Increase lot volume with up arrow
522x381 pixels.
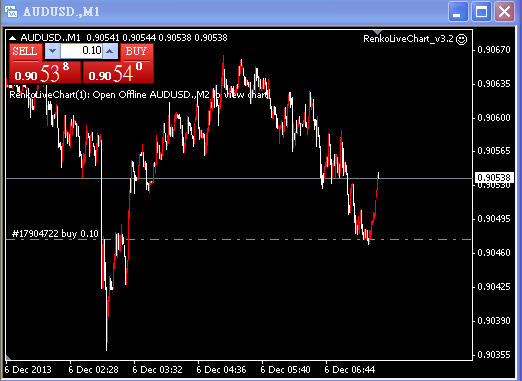(x=110, y=51)
